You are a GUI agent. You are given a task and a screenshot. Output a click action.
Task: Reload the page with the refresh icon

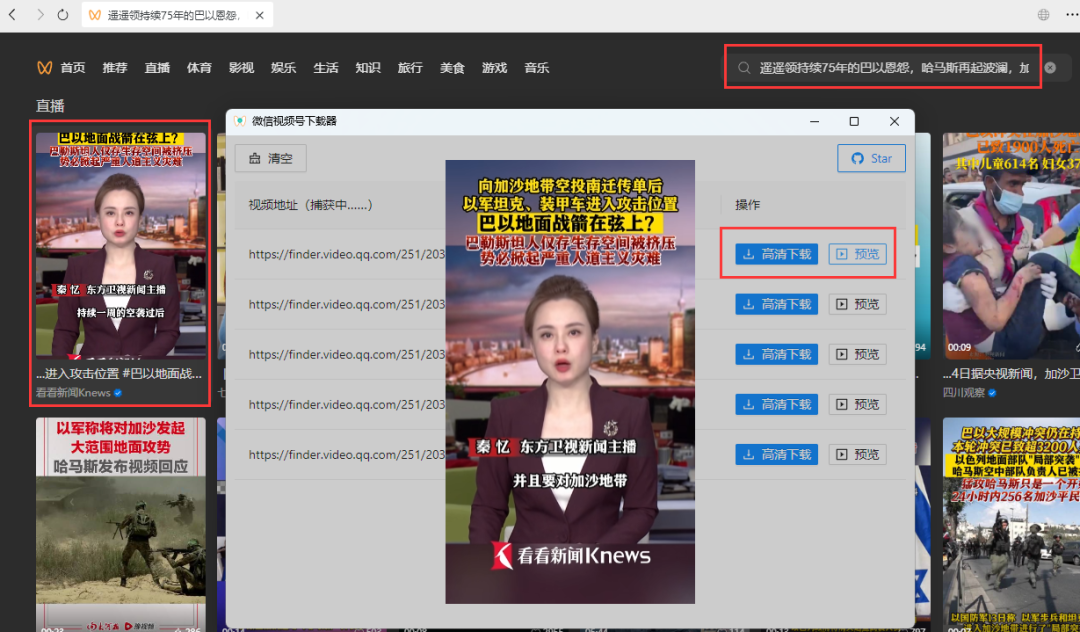(x=63, y=14)
